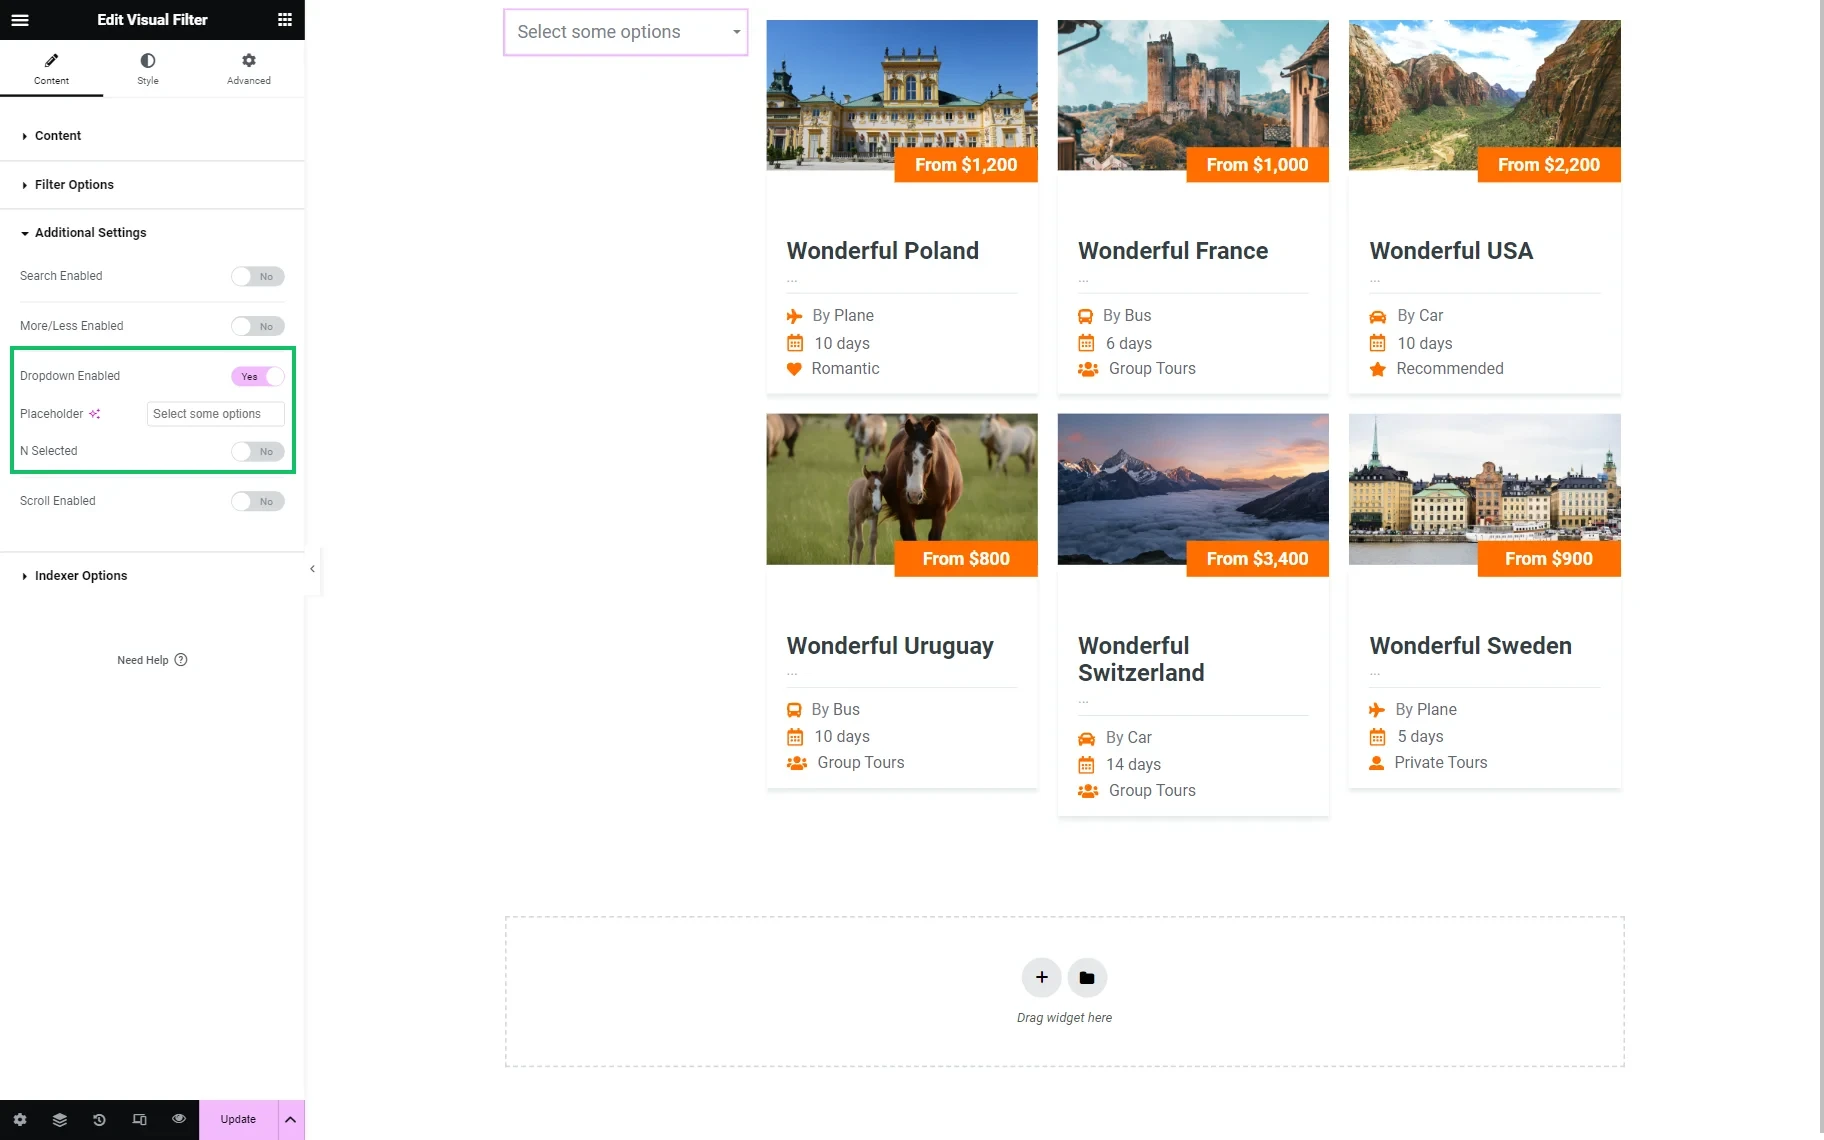Open save options arrow next to Update
1824x1140 pixels.
(290, 1119)
